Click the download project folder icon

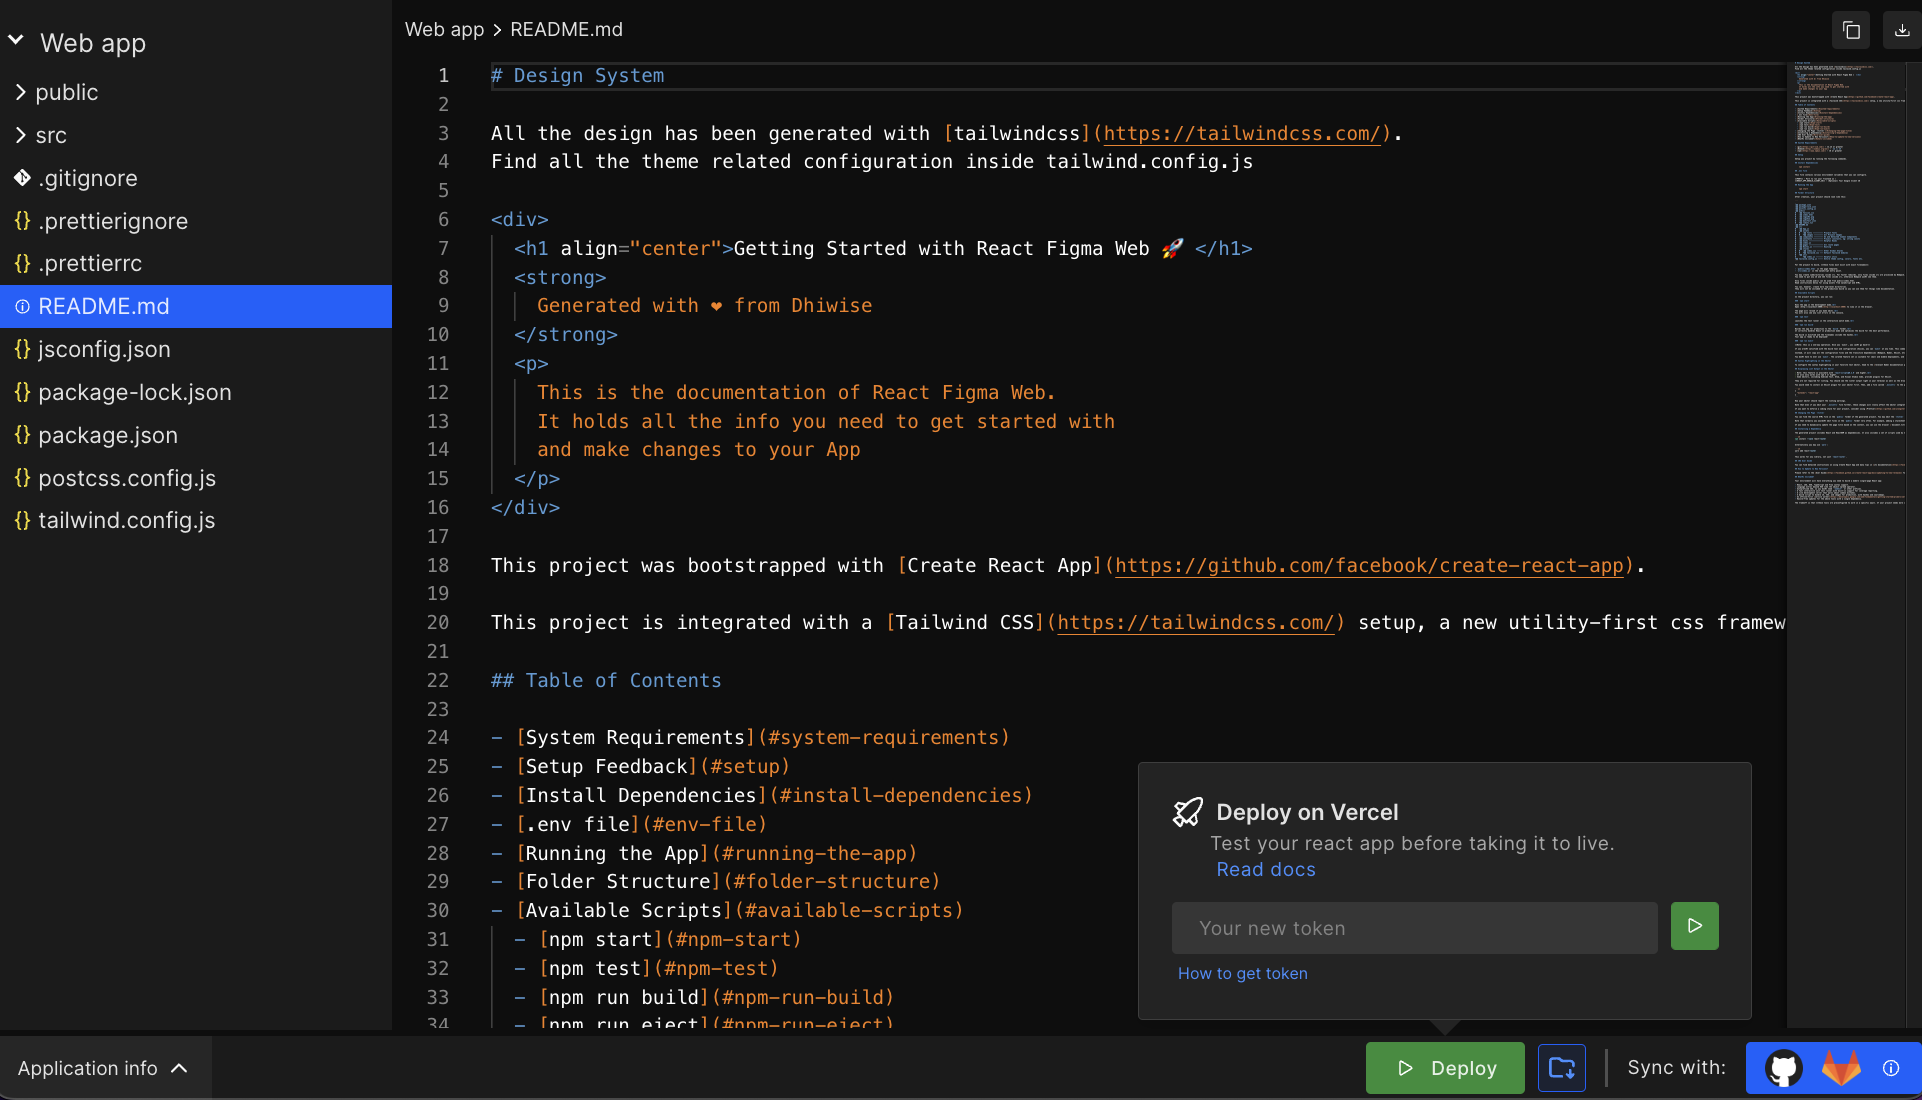point(1561,1068)
